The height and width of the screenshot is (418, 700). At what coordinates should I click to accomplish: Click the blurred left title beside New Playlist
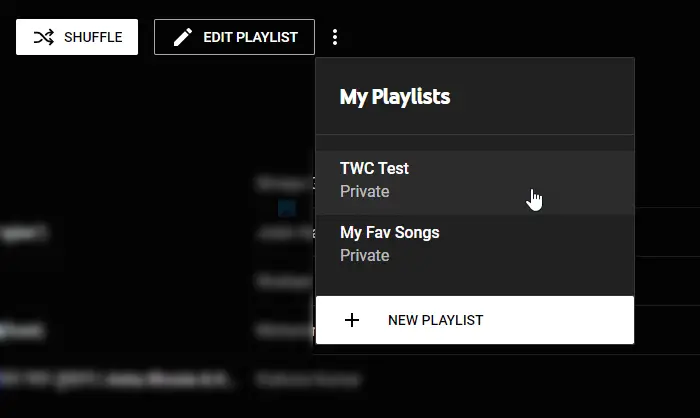(25, 329)
